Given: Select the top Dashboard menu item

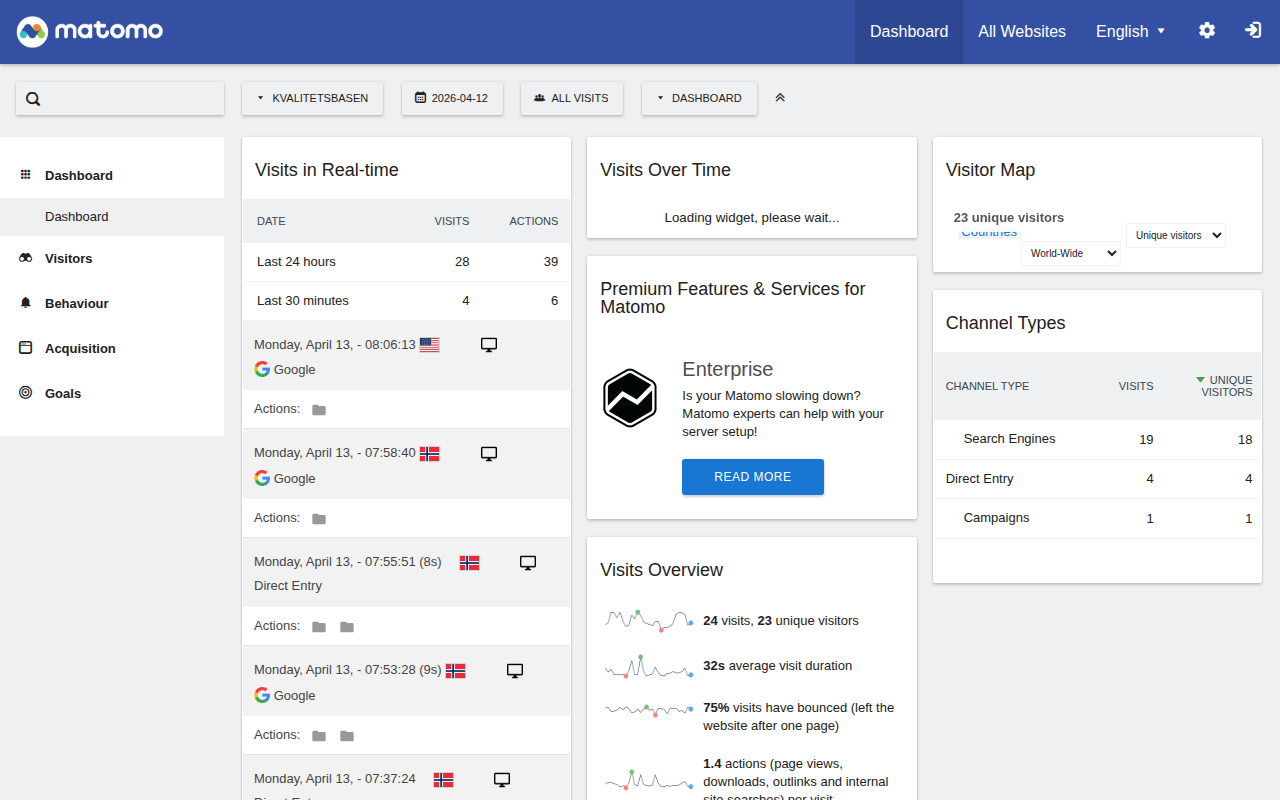Looking at the screenshot, I should (908, 31).
